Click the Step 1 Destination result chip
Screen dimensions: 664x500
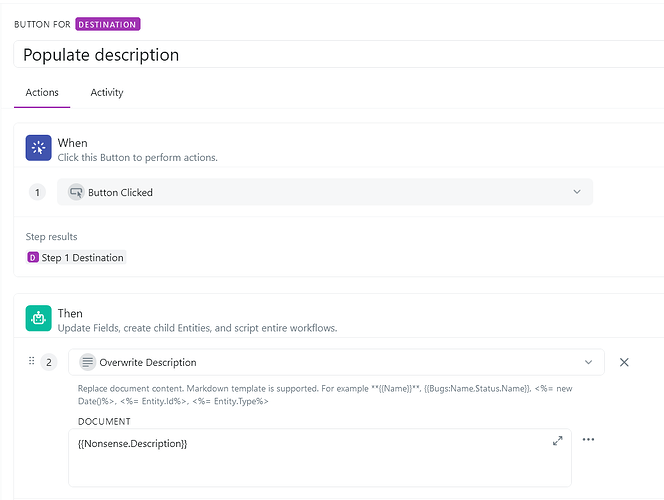(x=77, y=258)
